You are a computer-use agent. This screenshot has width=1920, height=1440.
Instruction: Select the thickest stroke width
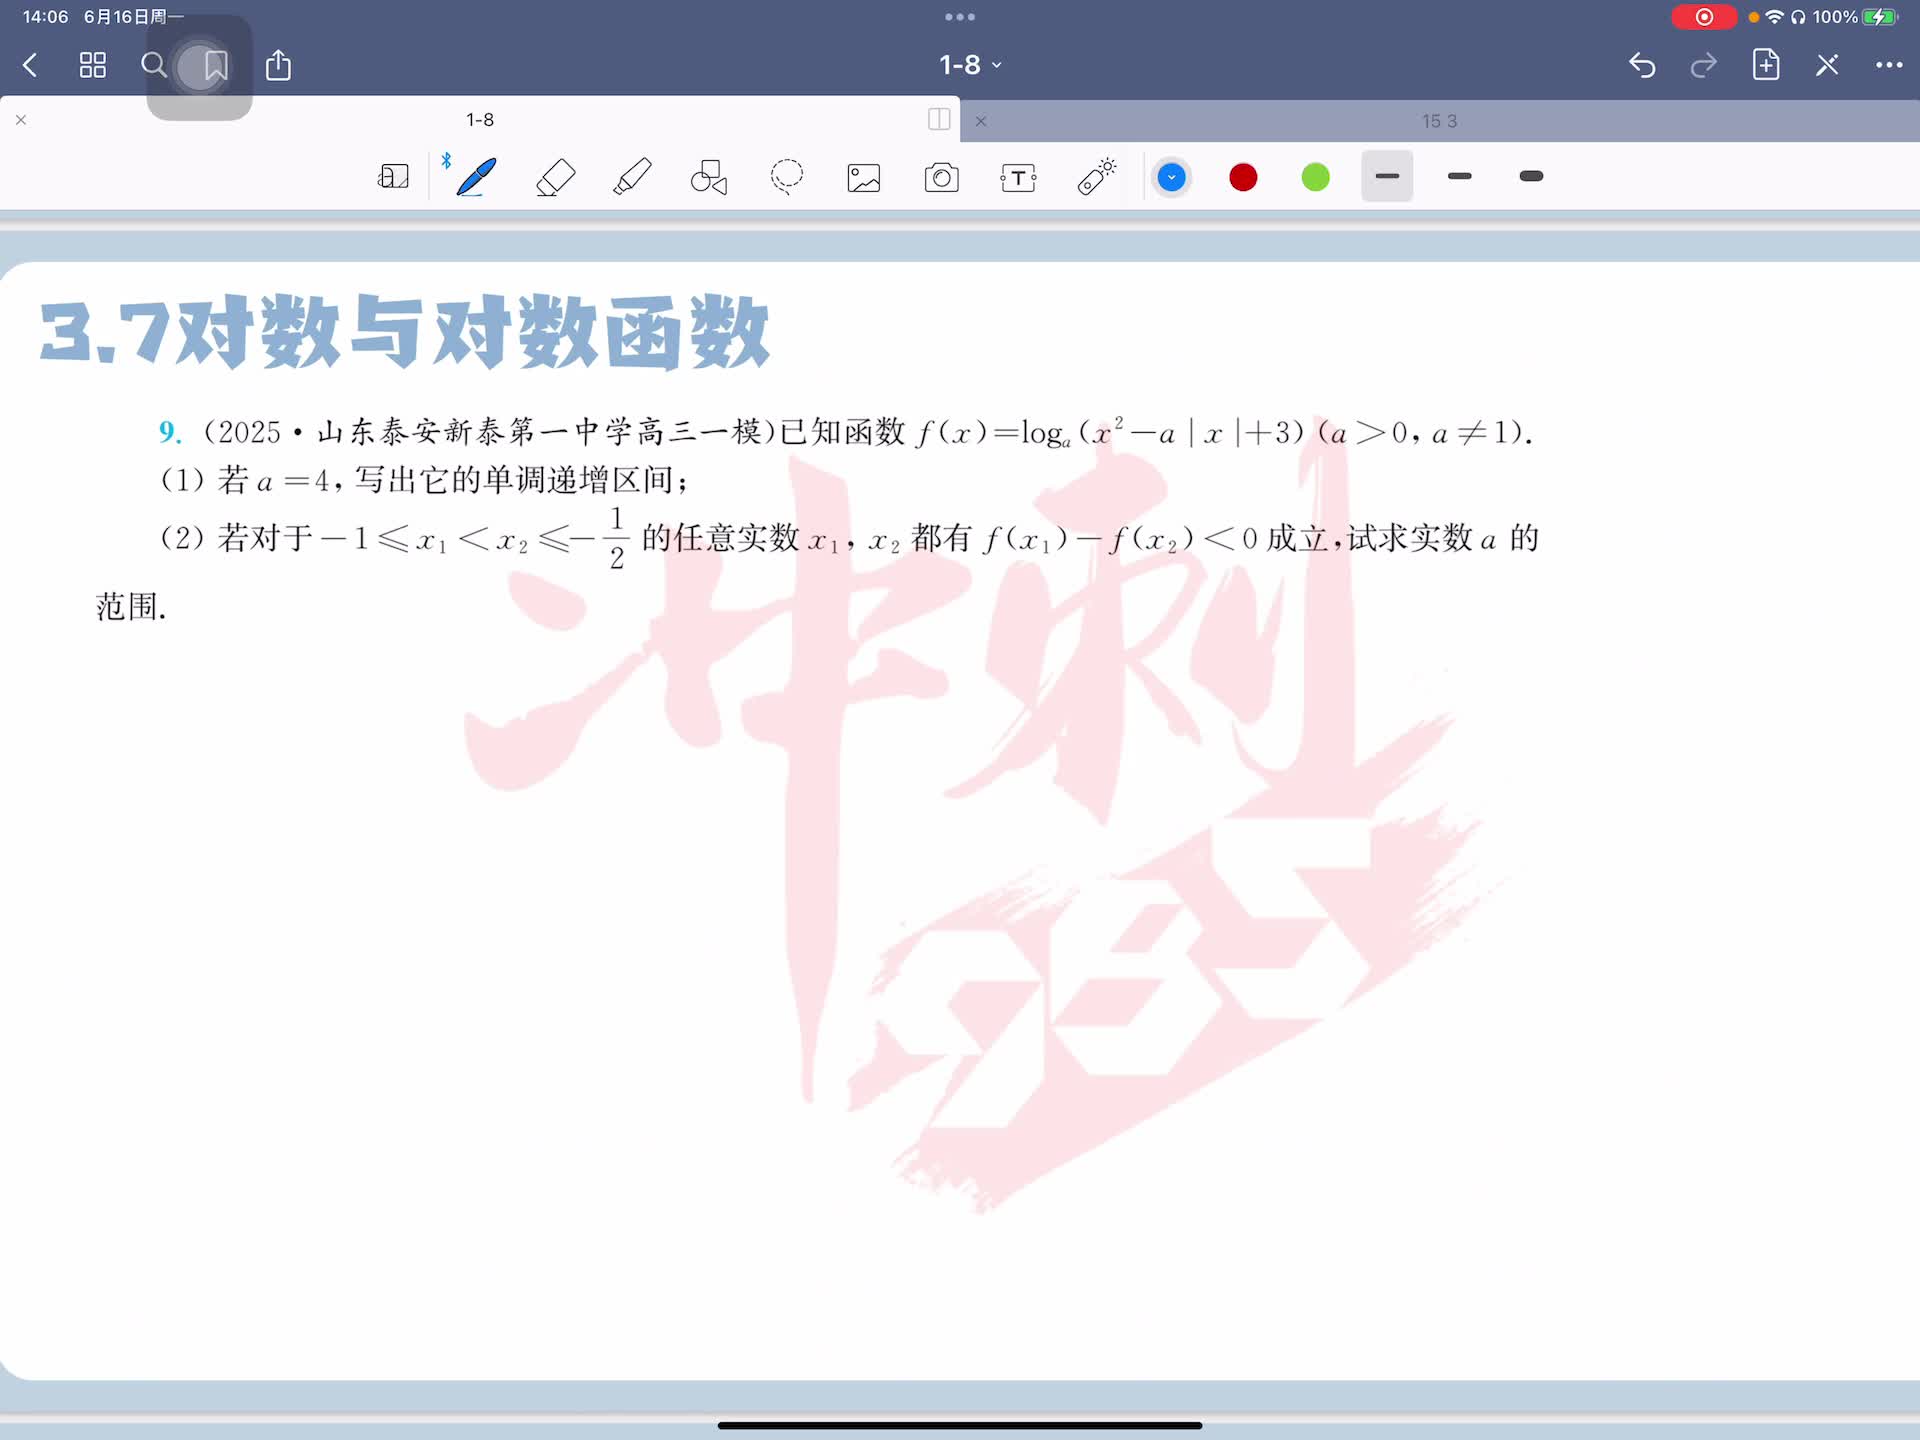tap(1531, 176)
